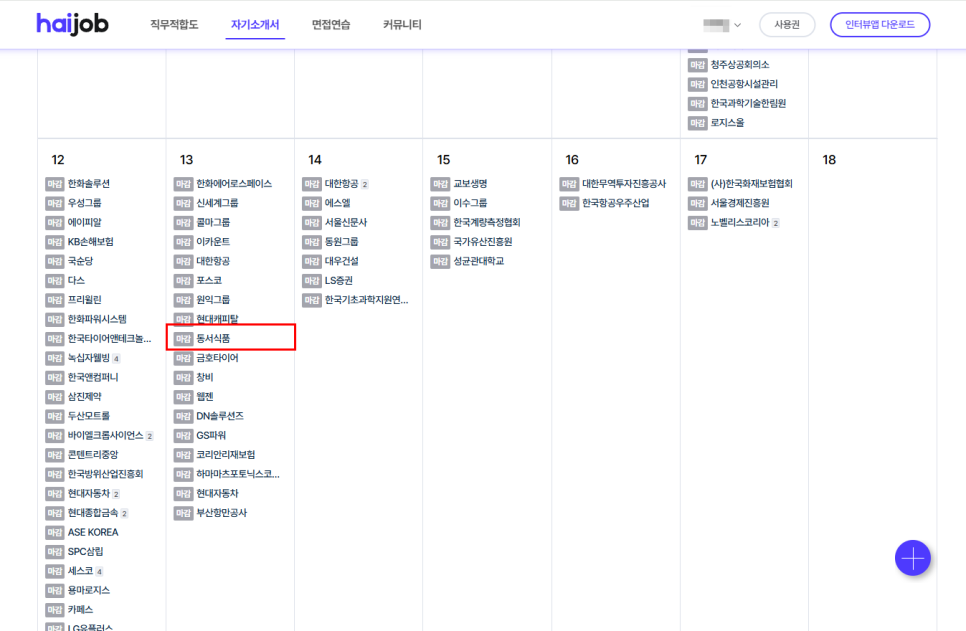Image resolution: width=966 pixels, height=631 pixels.
Task: Click the count badge next to 녹십자웰빙
Action: click(116, 358)
